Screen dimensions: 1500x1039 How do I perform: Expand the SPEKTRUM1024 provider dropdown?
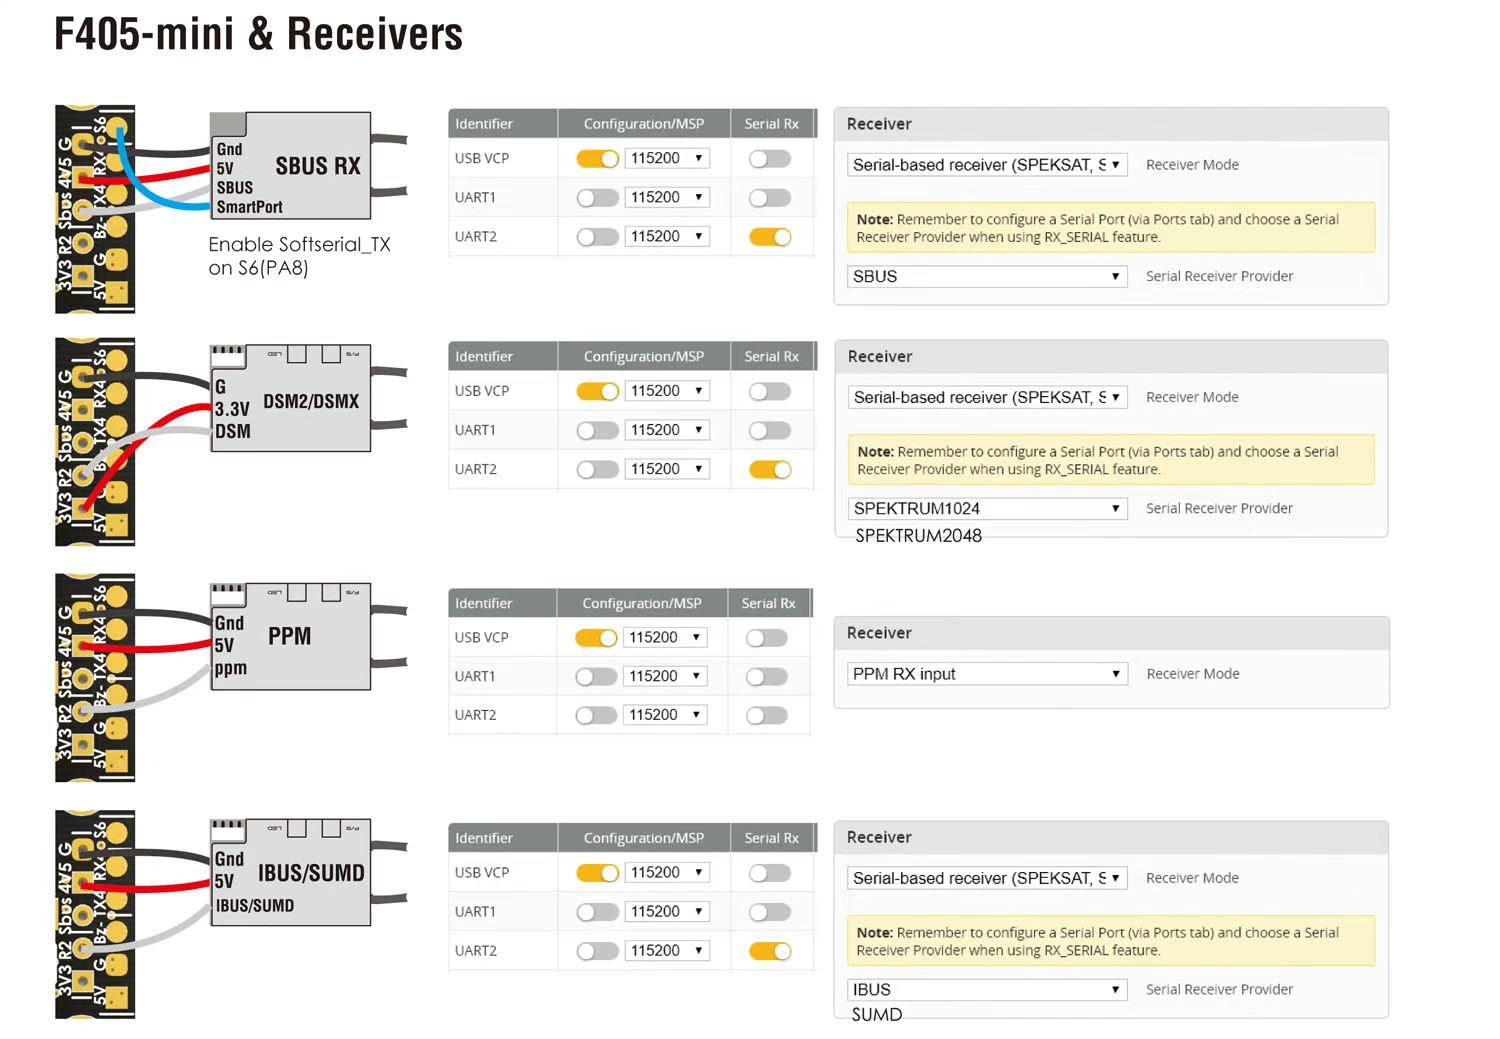pyautogui.click(x=987, y=508)
